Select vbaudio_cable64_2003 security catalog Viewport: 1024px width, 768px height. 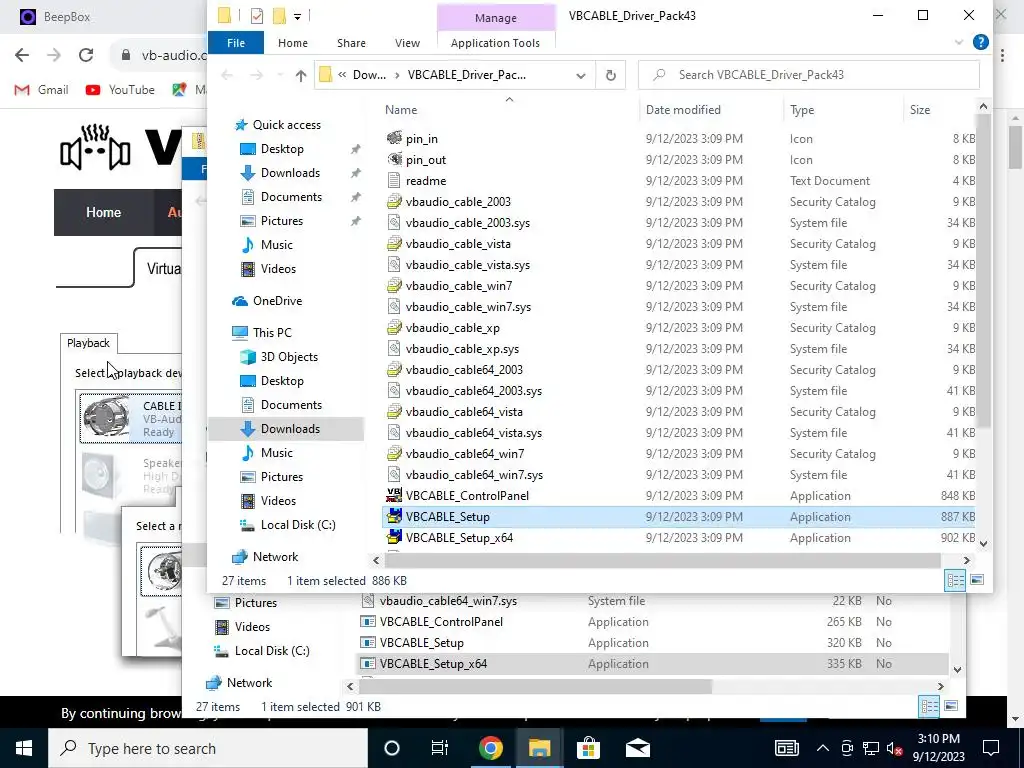[x=464, y=370]
